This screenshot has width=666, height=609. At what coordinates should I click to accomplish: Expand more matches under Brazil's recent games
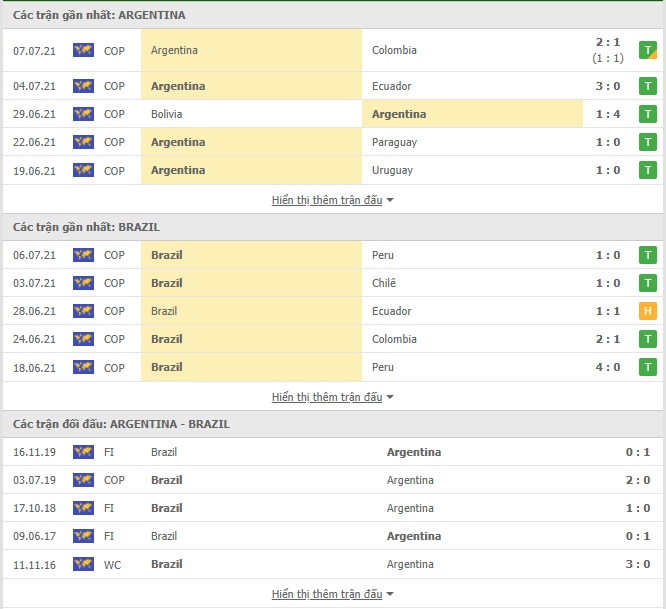tap(333, 397)
